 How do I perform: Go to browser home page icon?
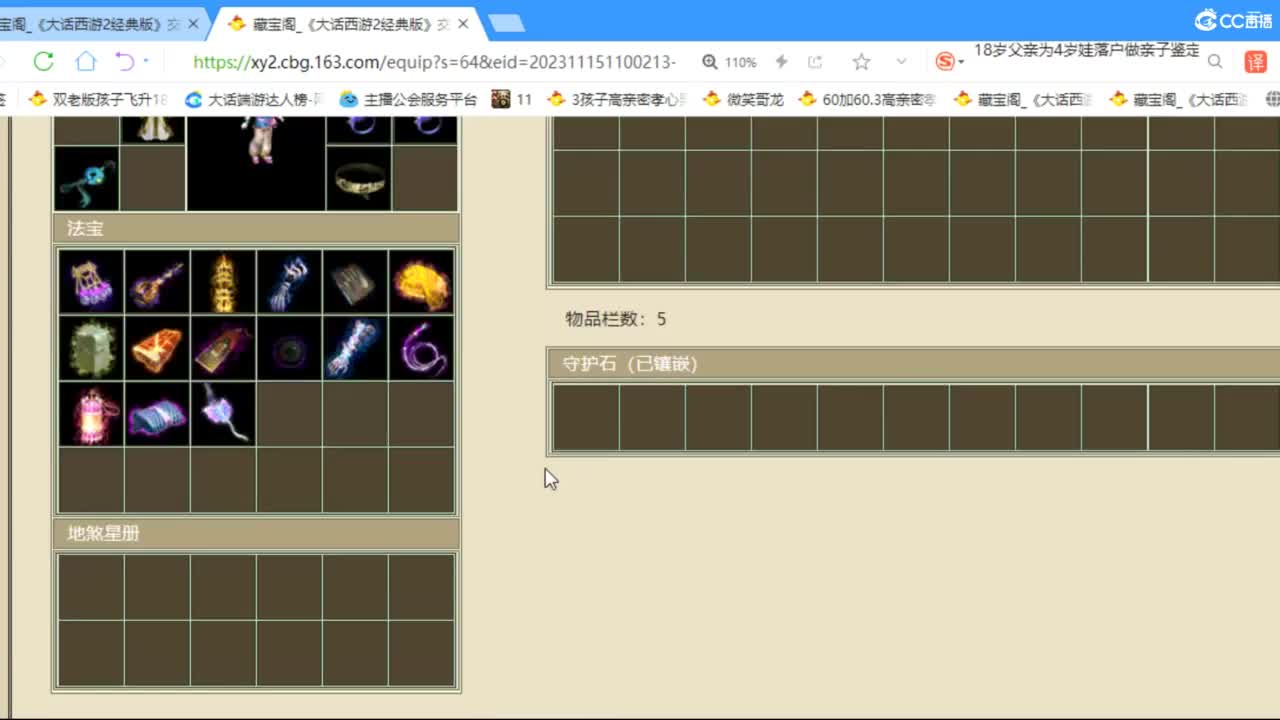pyautogui.click(x=86, y=62)
